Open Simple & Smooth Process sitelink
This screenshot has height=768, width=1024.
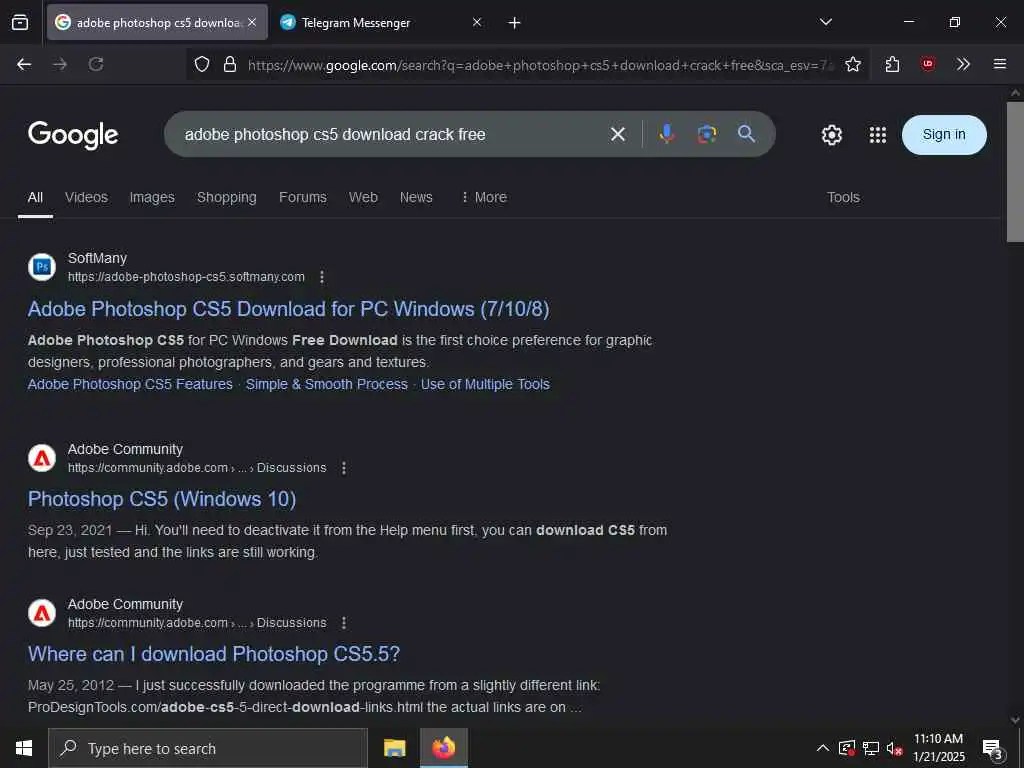point(327,384)
